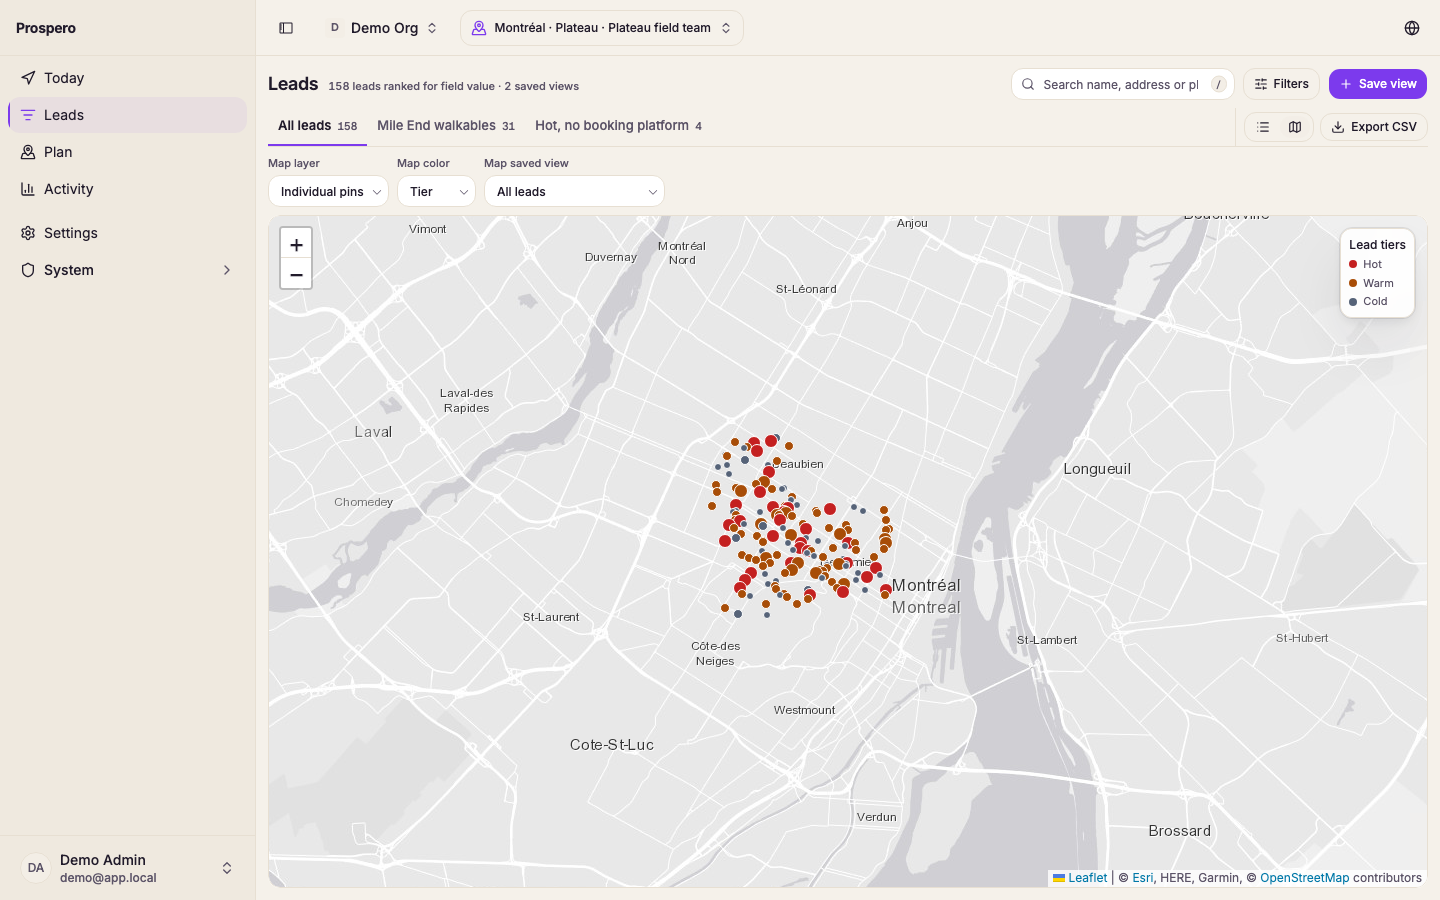This screenshot has height=900, width=1440.
Task: Click the DA user avatar
Action: 36,868
